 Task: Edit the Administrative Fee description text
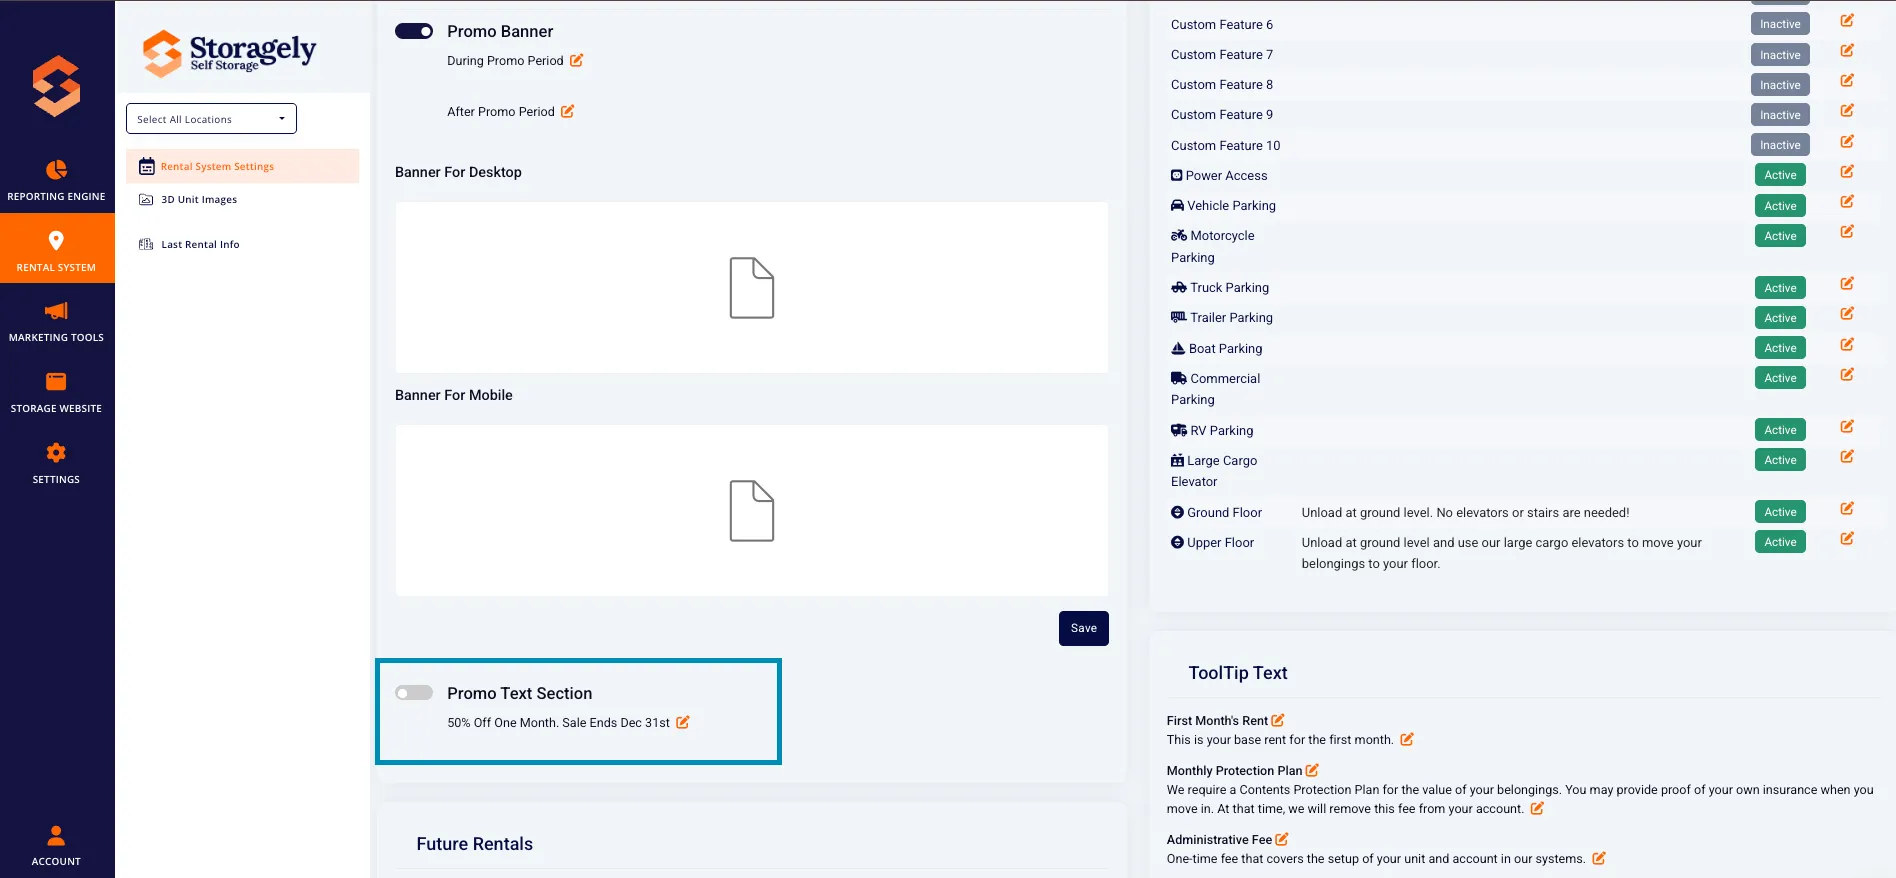pos(1599,858)
